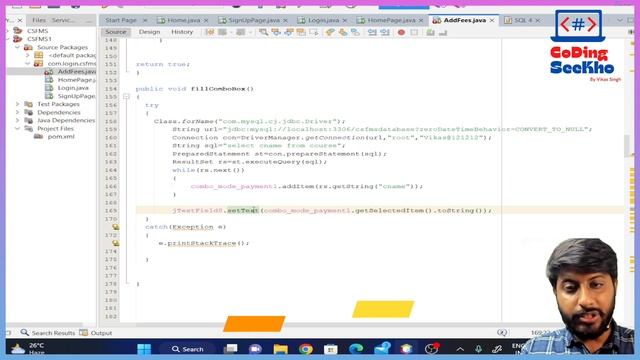Open the Output panel
The image size is (640, 360).
tap(96, 333)
